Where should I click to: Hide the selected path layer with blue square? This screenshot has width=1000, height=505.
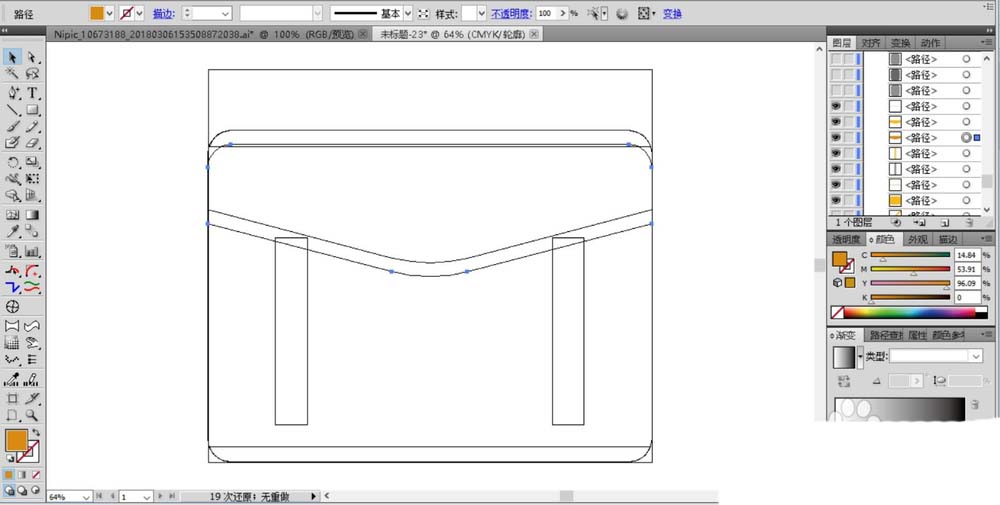pos(835,138)
